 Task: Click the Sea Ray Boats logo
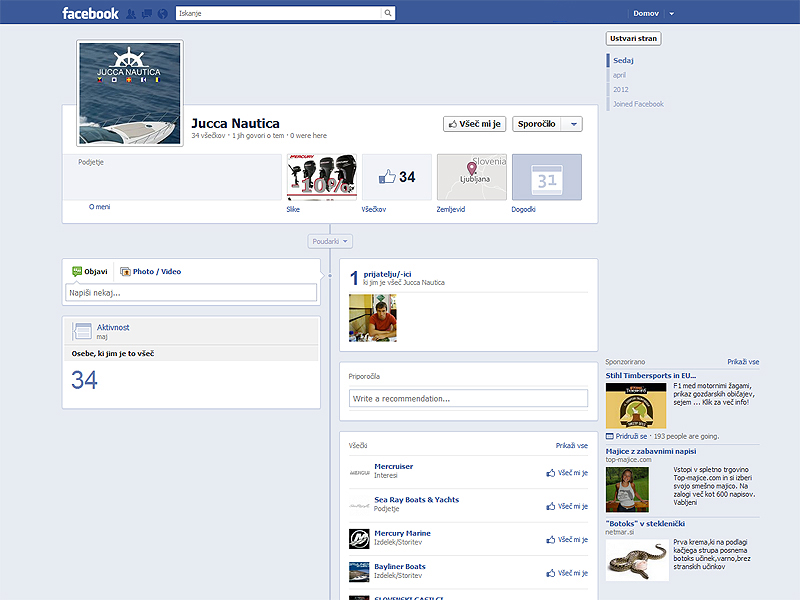pyautogui.click(x=359, y=506)
